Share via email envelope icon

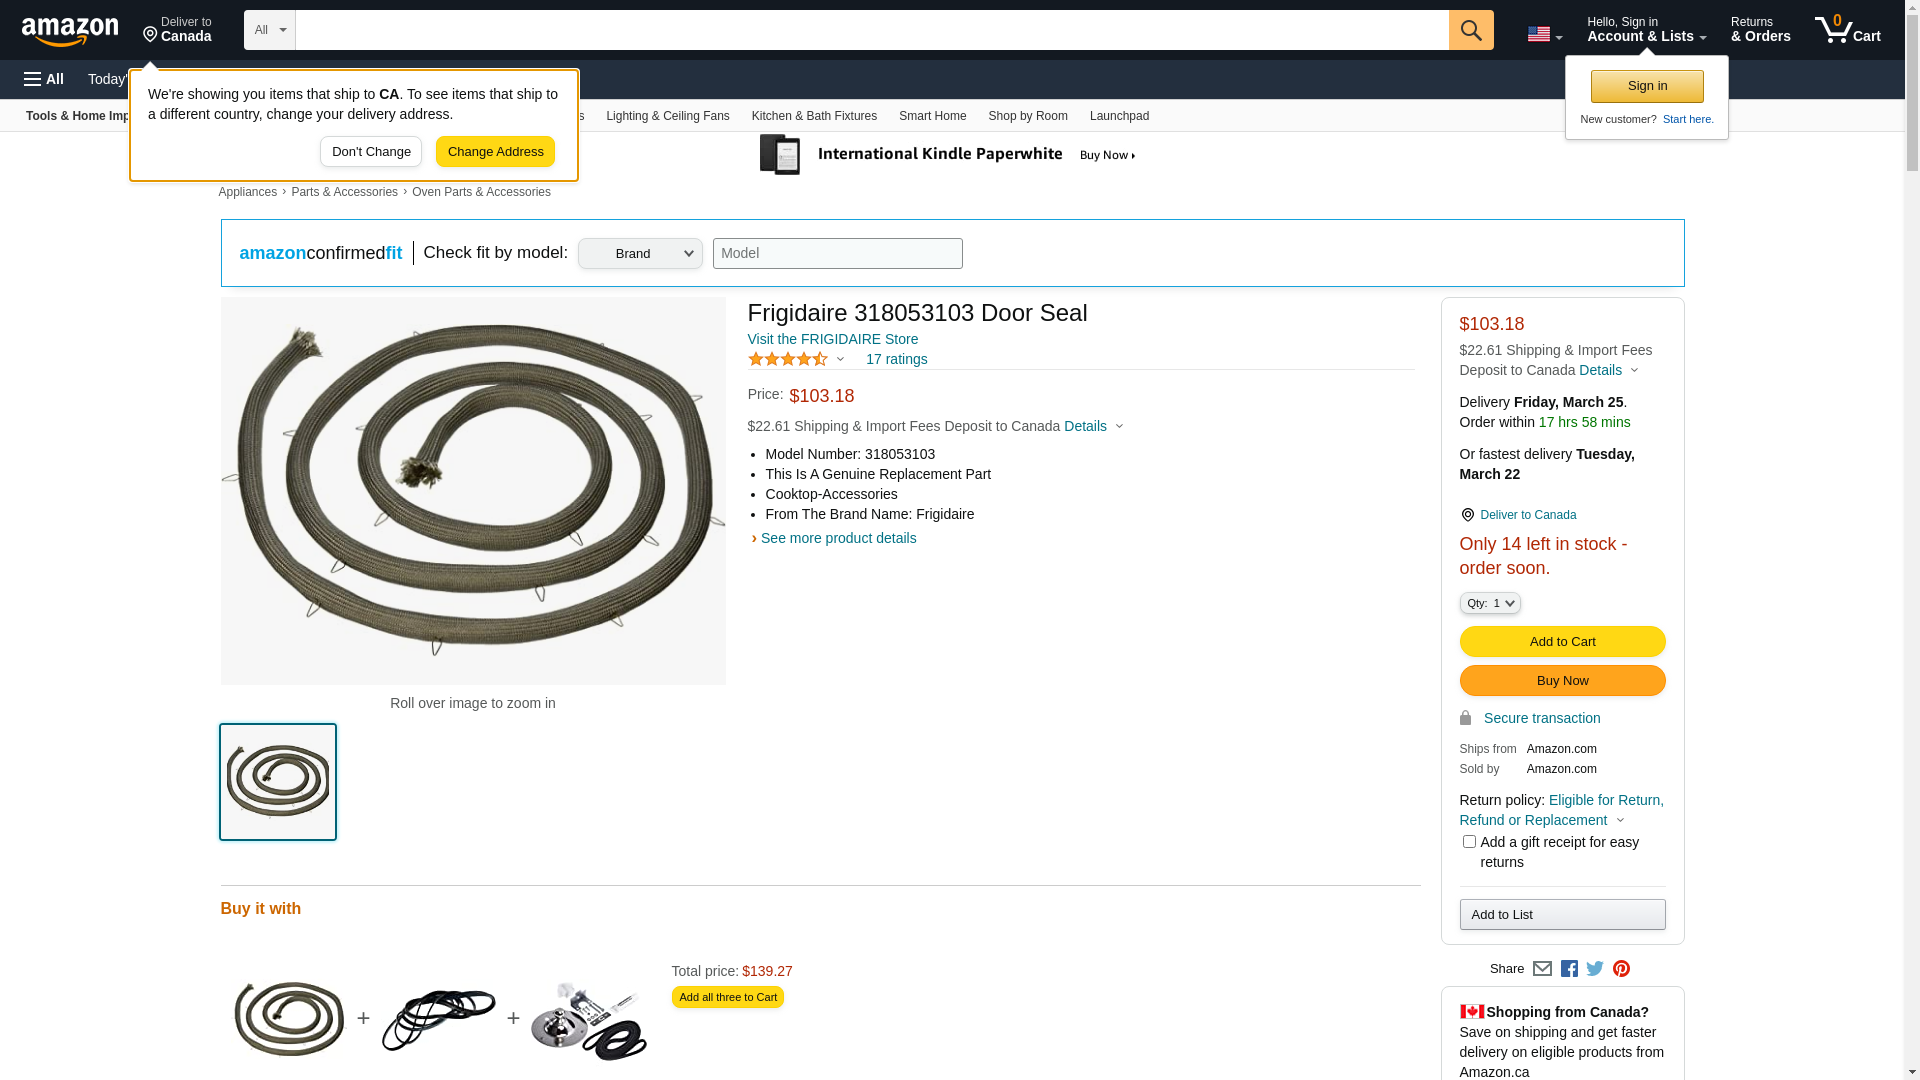1542,968
